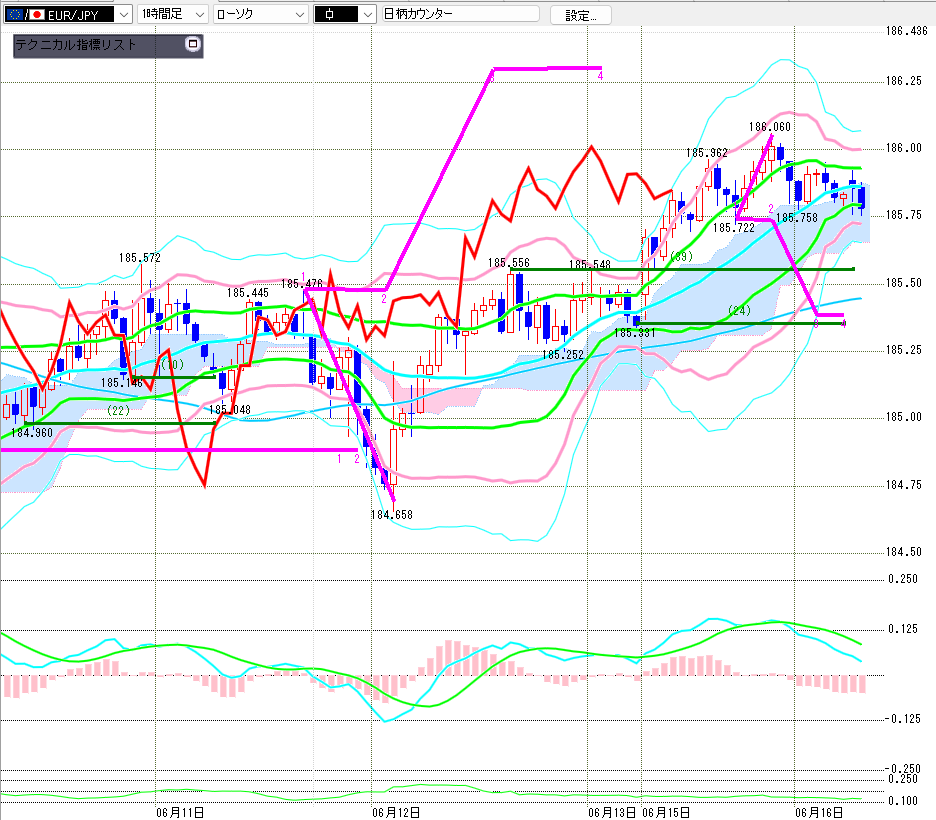936x820 pixels.
Task: Click the 185.548 price label
Action: point(590,264)
